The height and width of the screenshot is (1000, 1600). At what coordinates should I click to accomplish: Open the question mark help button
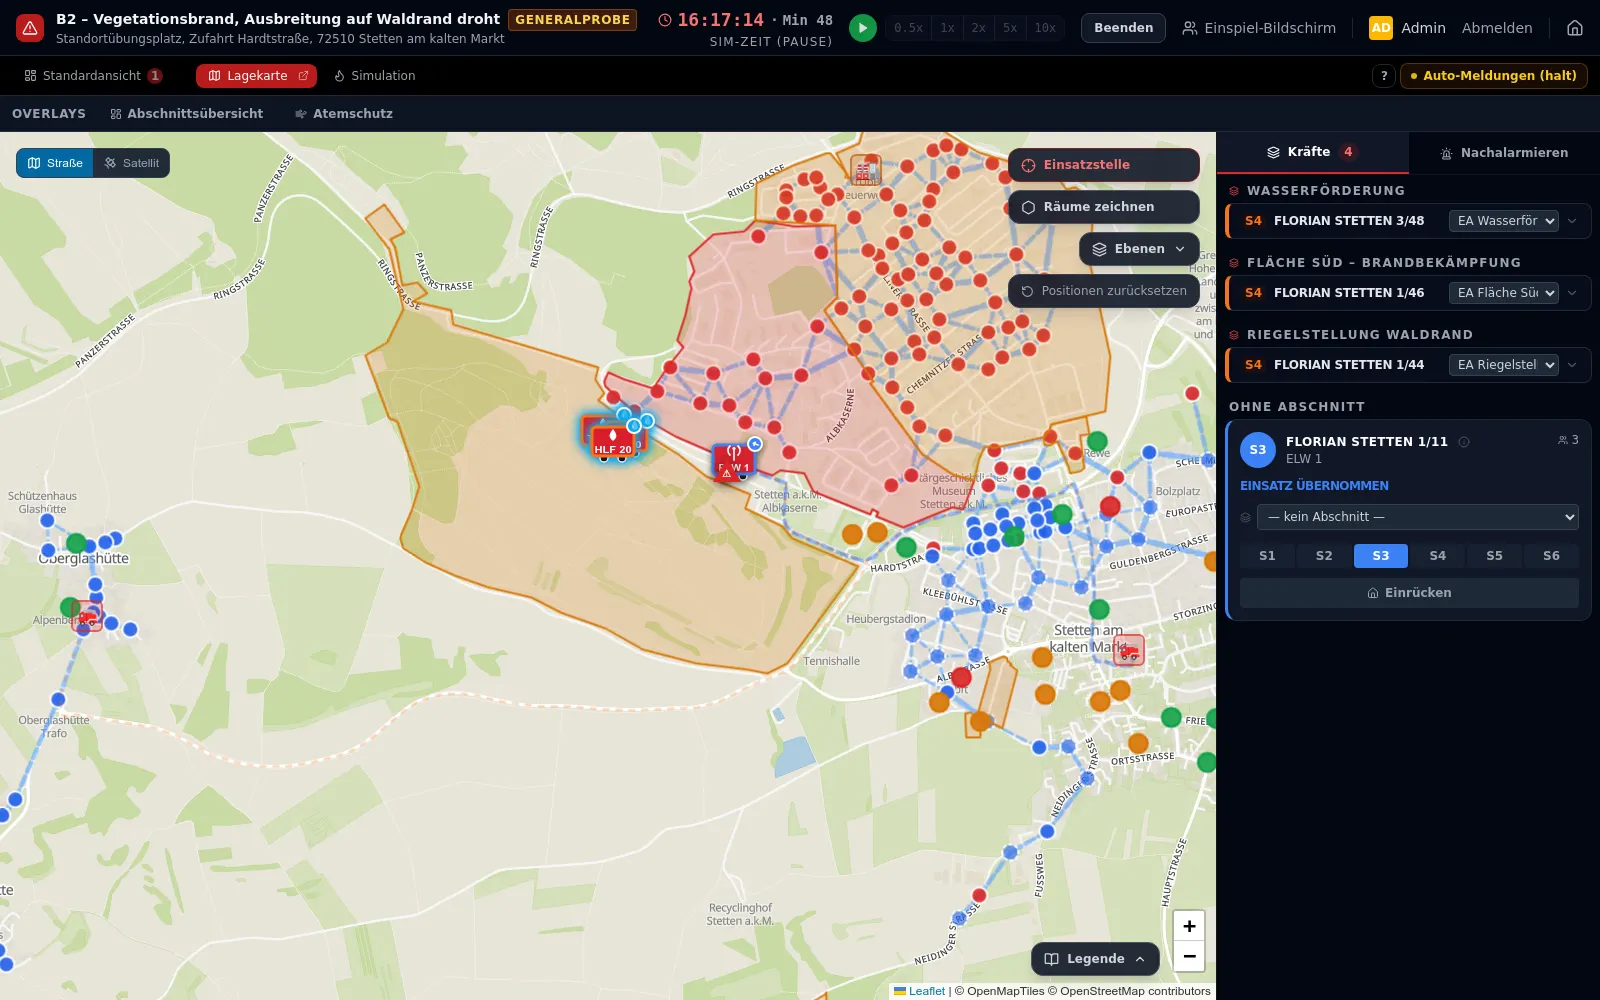1384,76
